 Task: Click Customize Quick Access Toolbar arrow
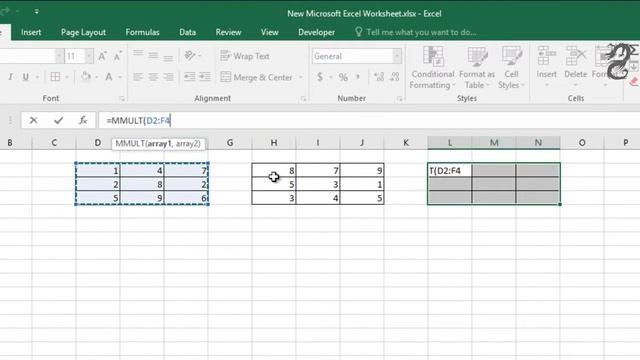37,12
